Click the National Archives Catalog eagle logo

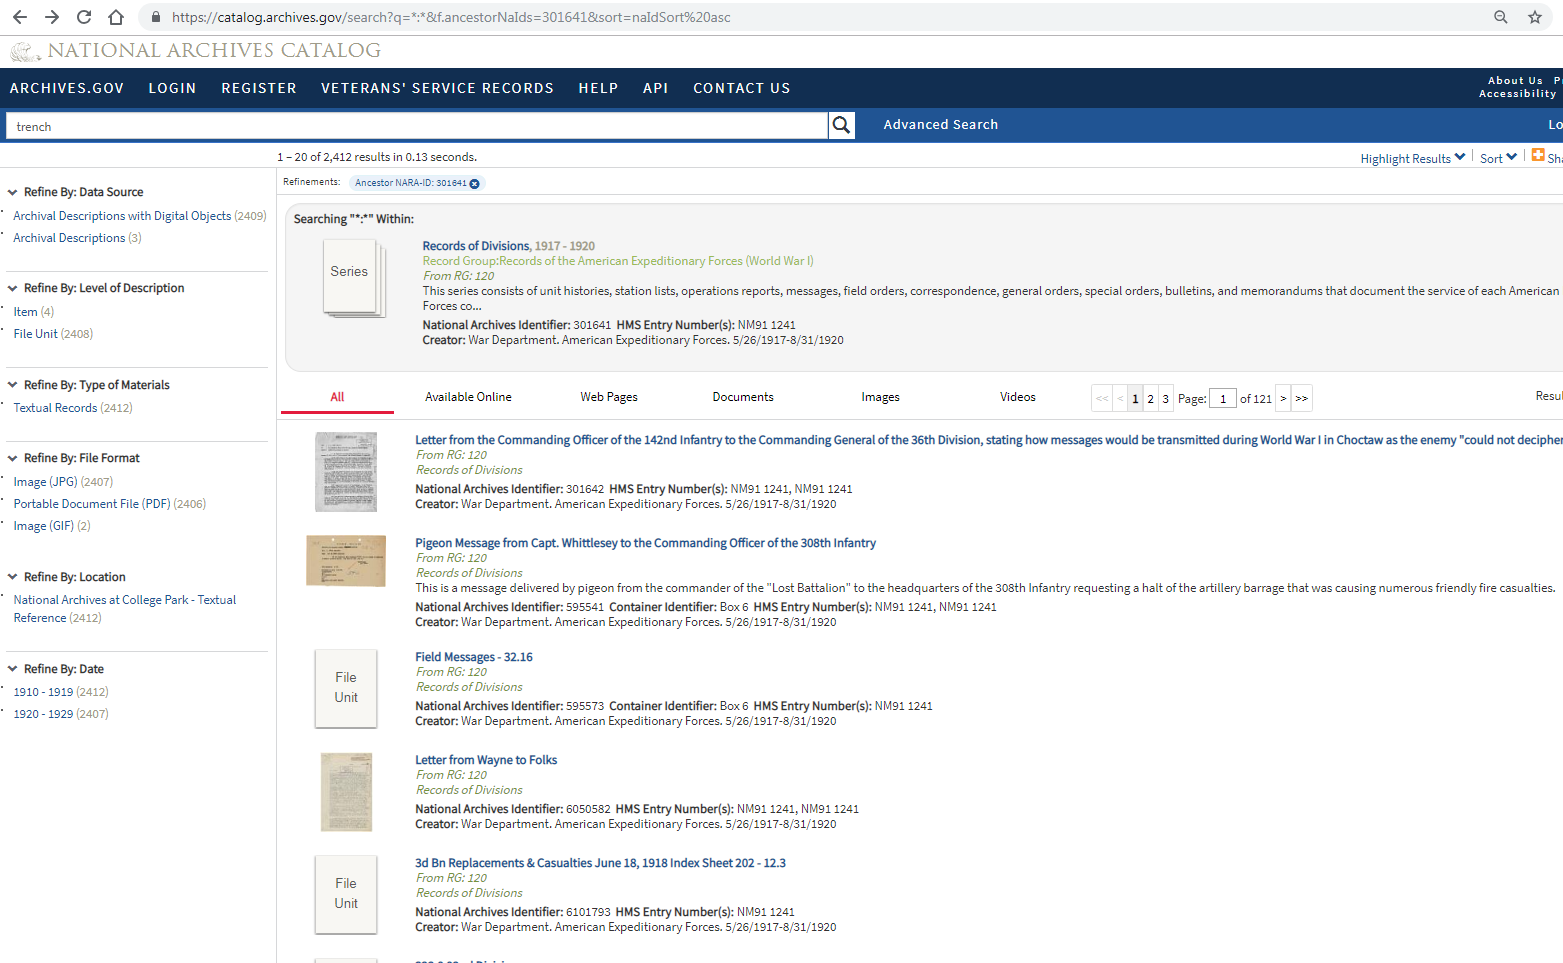coord(25,51)
